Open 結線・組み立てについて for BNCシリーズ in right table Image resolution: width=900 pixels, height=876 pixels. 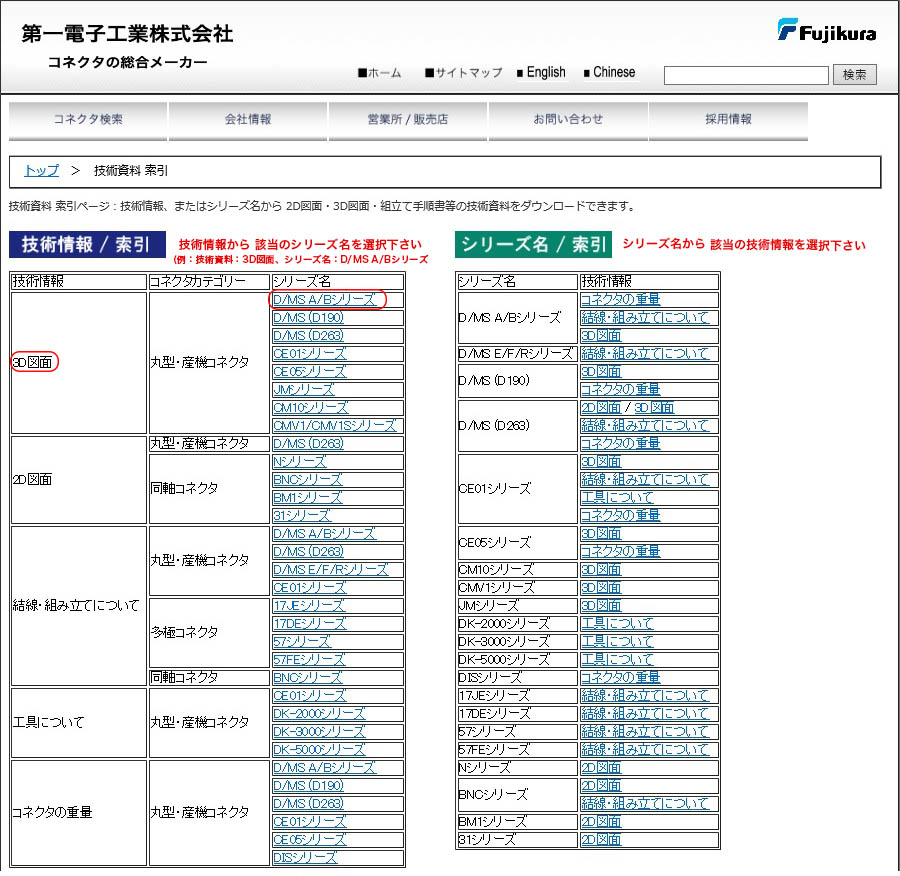pyautogui.click(x=645, y=804)
